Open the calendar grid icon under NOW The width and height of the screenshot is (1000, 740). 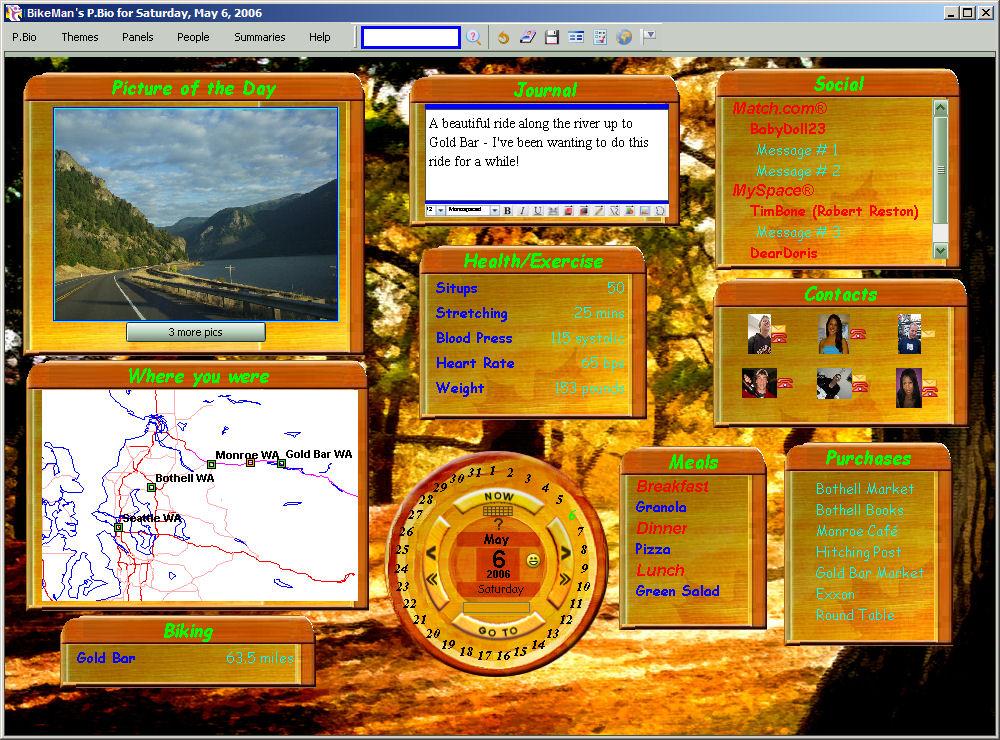pos(497,511)
